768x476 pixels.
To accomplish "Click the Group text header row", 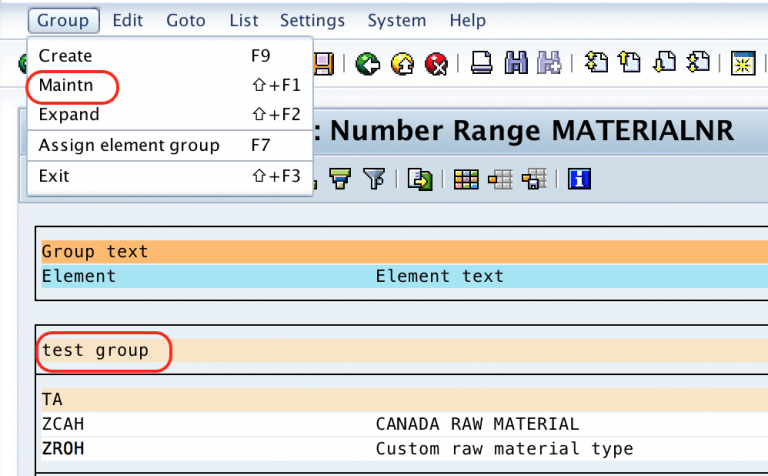I will 405,252.
